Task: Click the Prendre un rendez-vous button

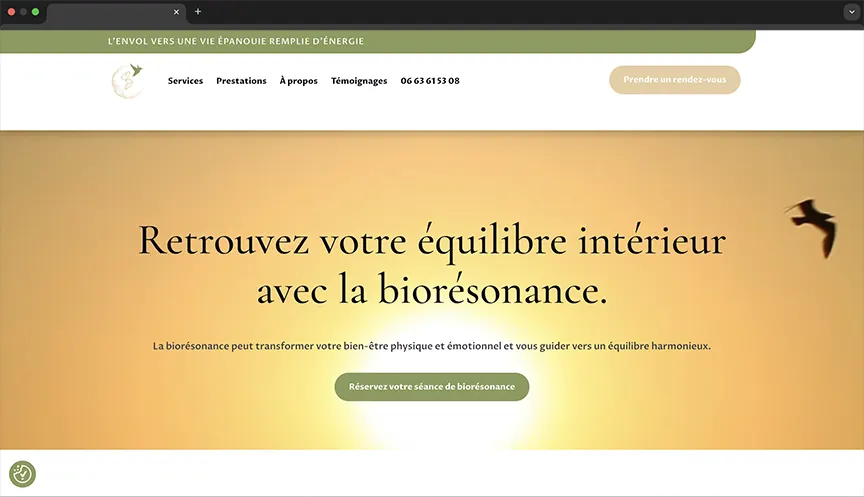Action: coord(674,80)
